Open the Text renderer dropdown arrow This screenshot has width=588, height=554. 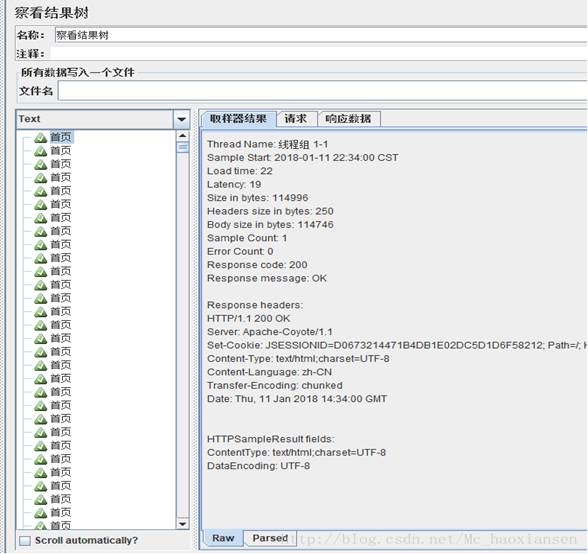(182, 119)
